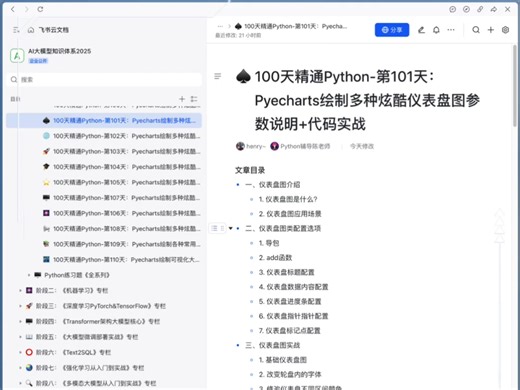The width and height of the screenshot is (520, 390).
Task: Expand 阶段三 深度学习PyTorch&TensorFlow node
Action: click(20, 306)
